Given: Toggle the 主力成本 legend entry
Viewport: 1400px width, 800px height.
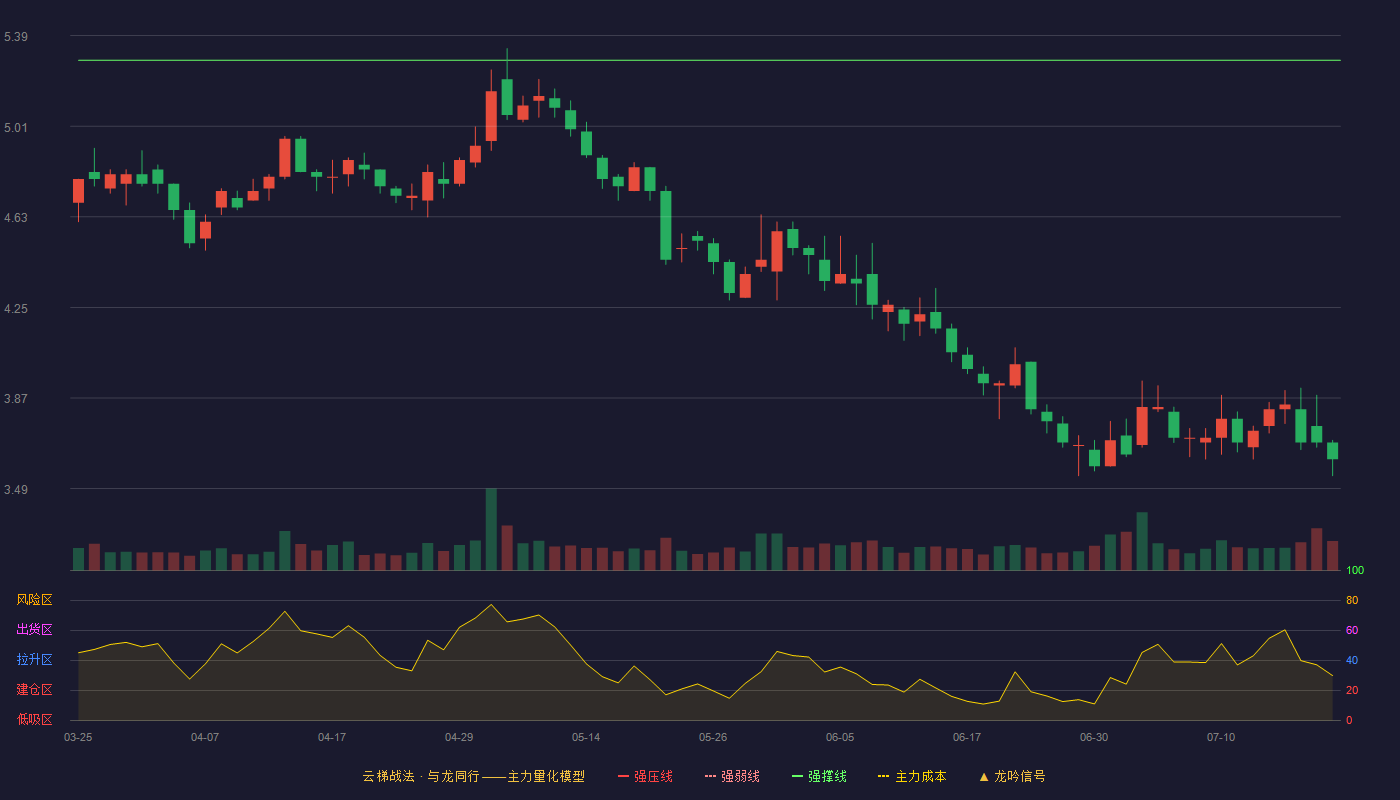Looking at the screenshot, I should [x=912, y=776].
